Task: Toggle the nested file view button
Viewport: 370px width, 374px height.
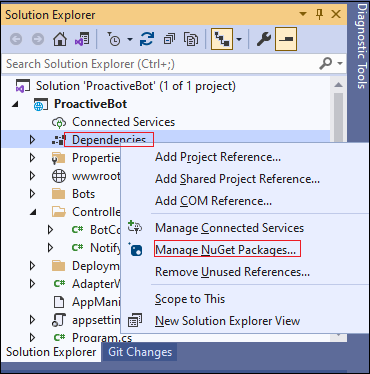Action: point(222,39)
